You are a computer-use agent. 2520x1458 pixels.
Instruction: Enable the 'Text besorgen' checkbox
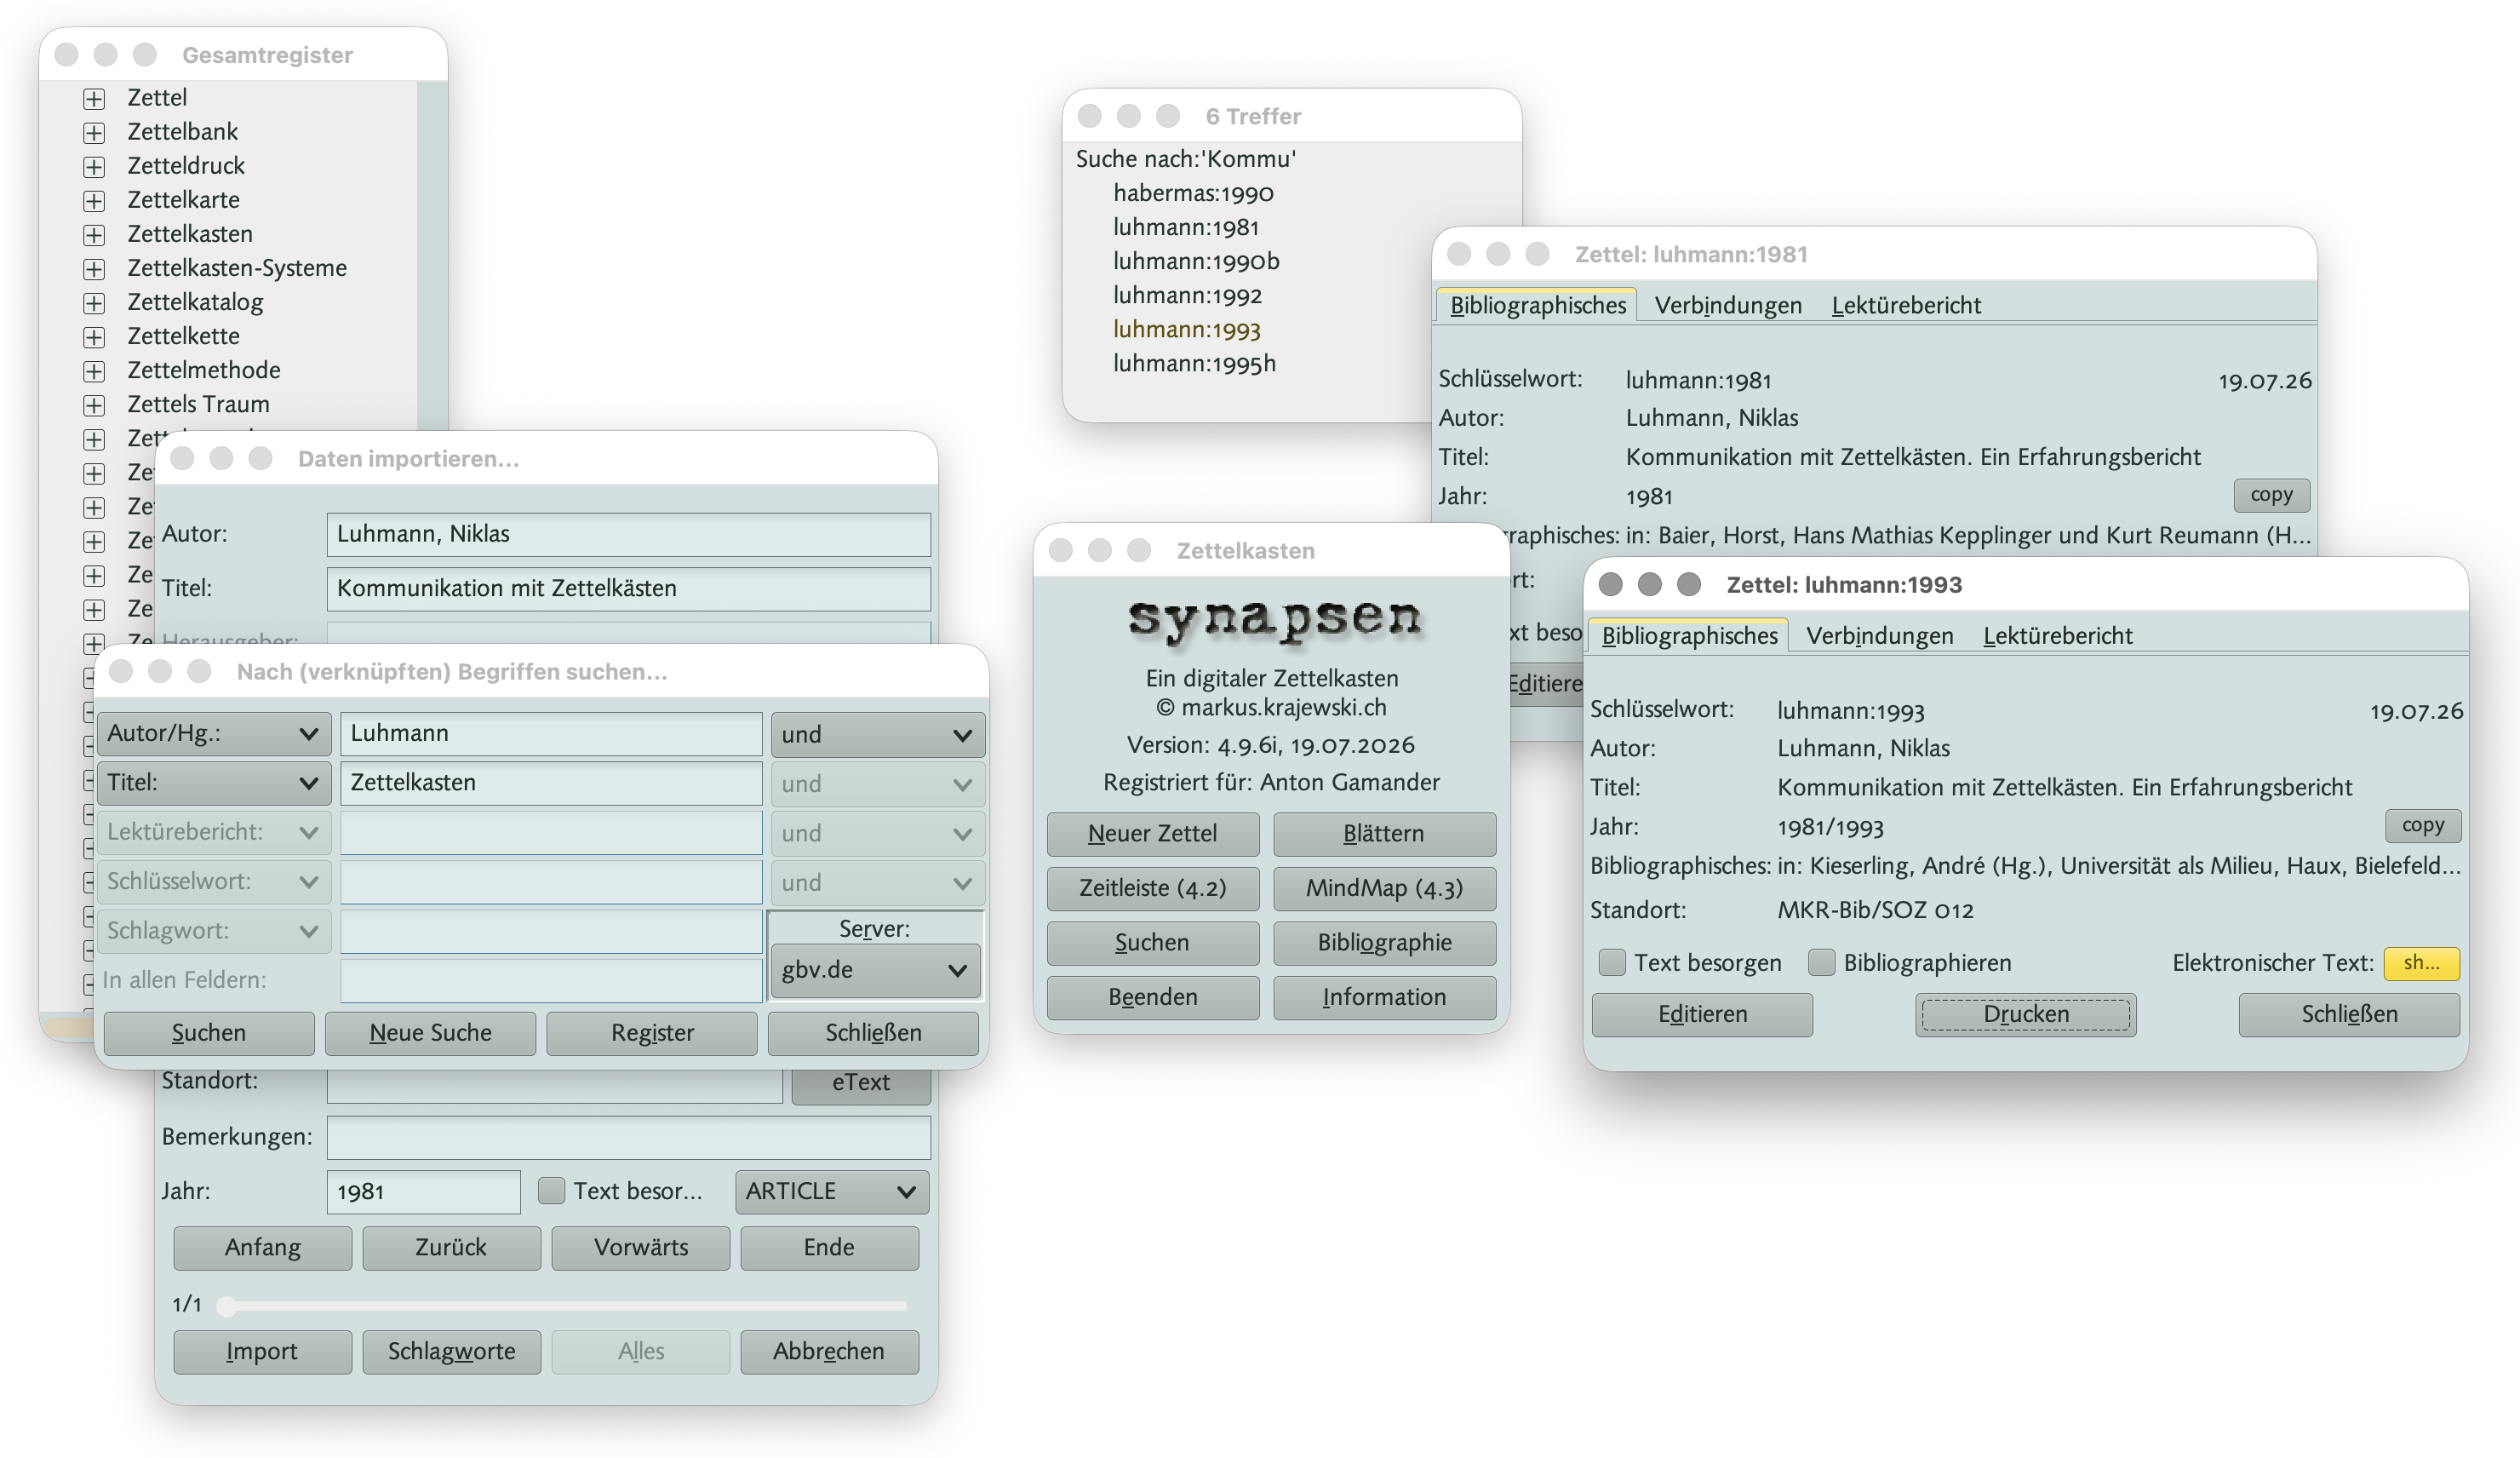coord(1612,963)
